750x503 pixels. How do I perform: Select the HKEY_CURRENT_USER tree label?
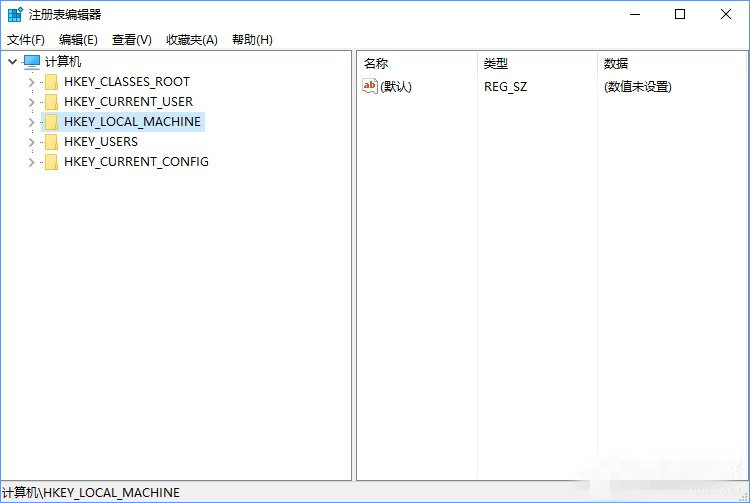(x=128, y=102)
